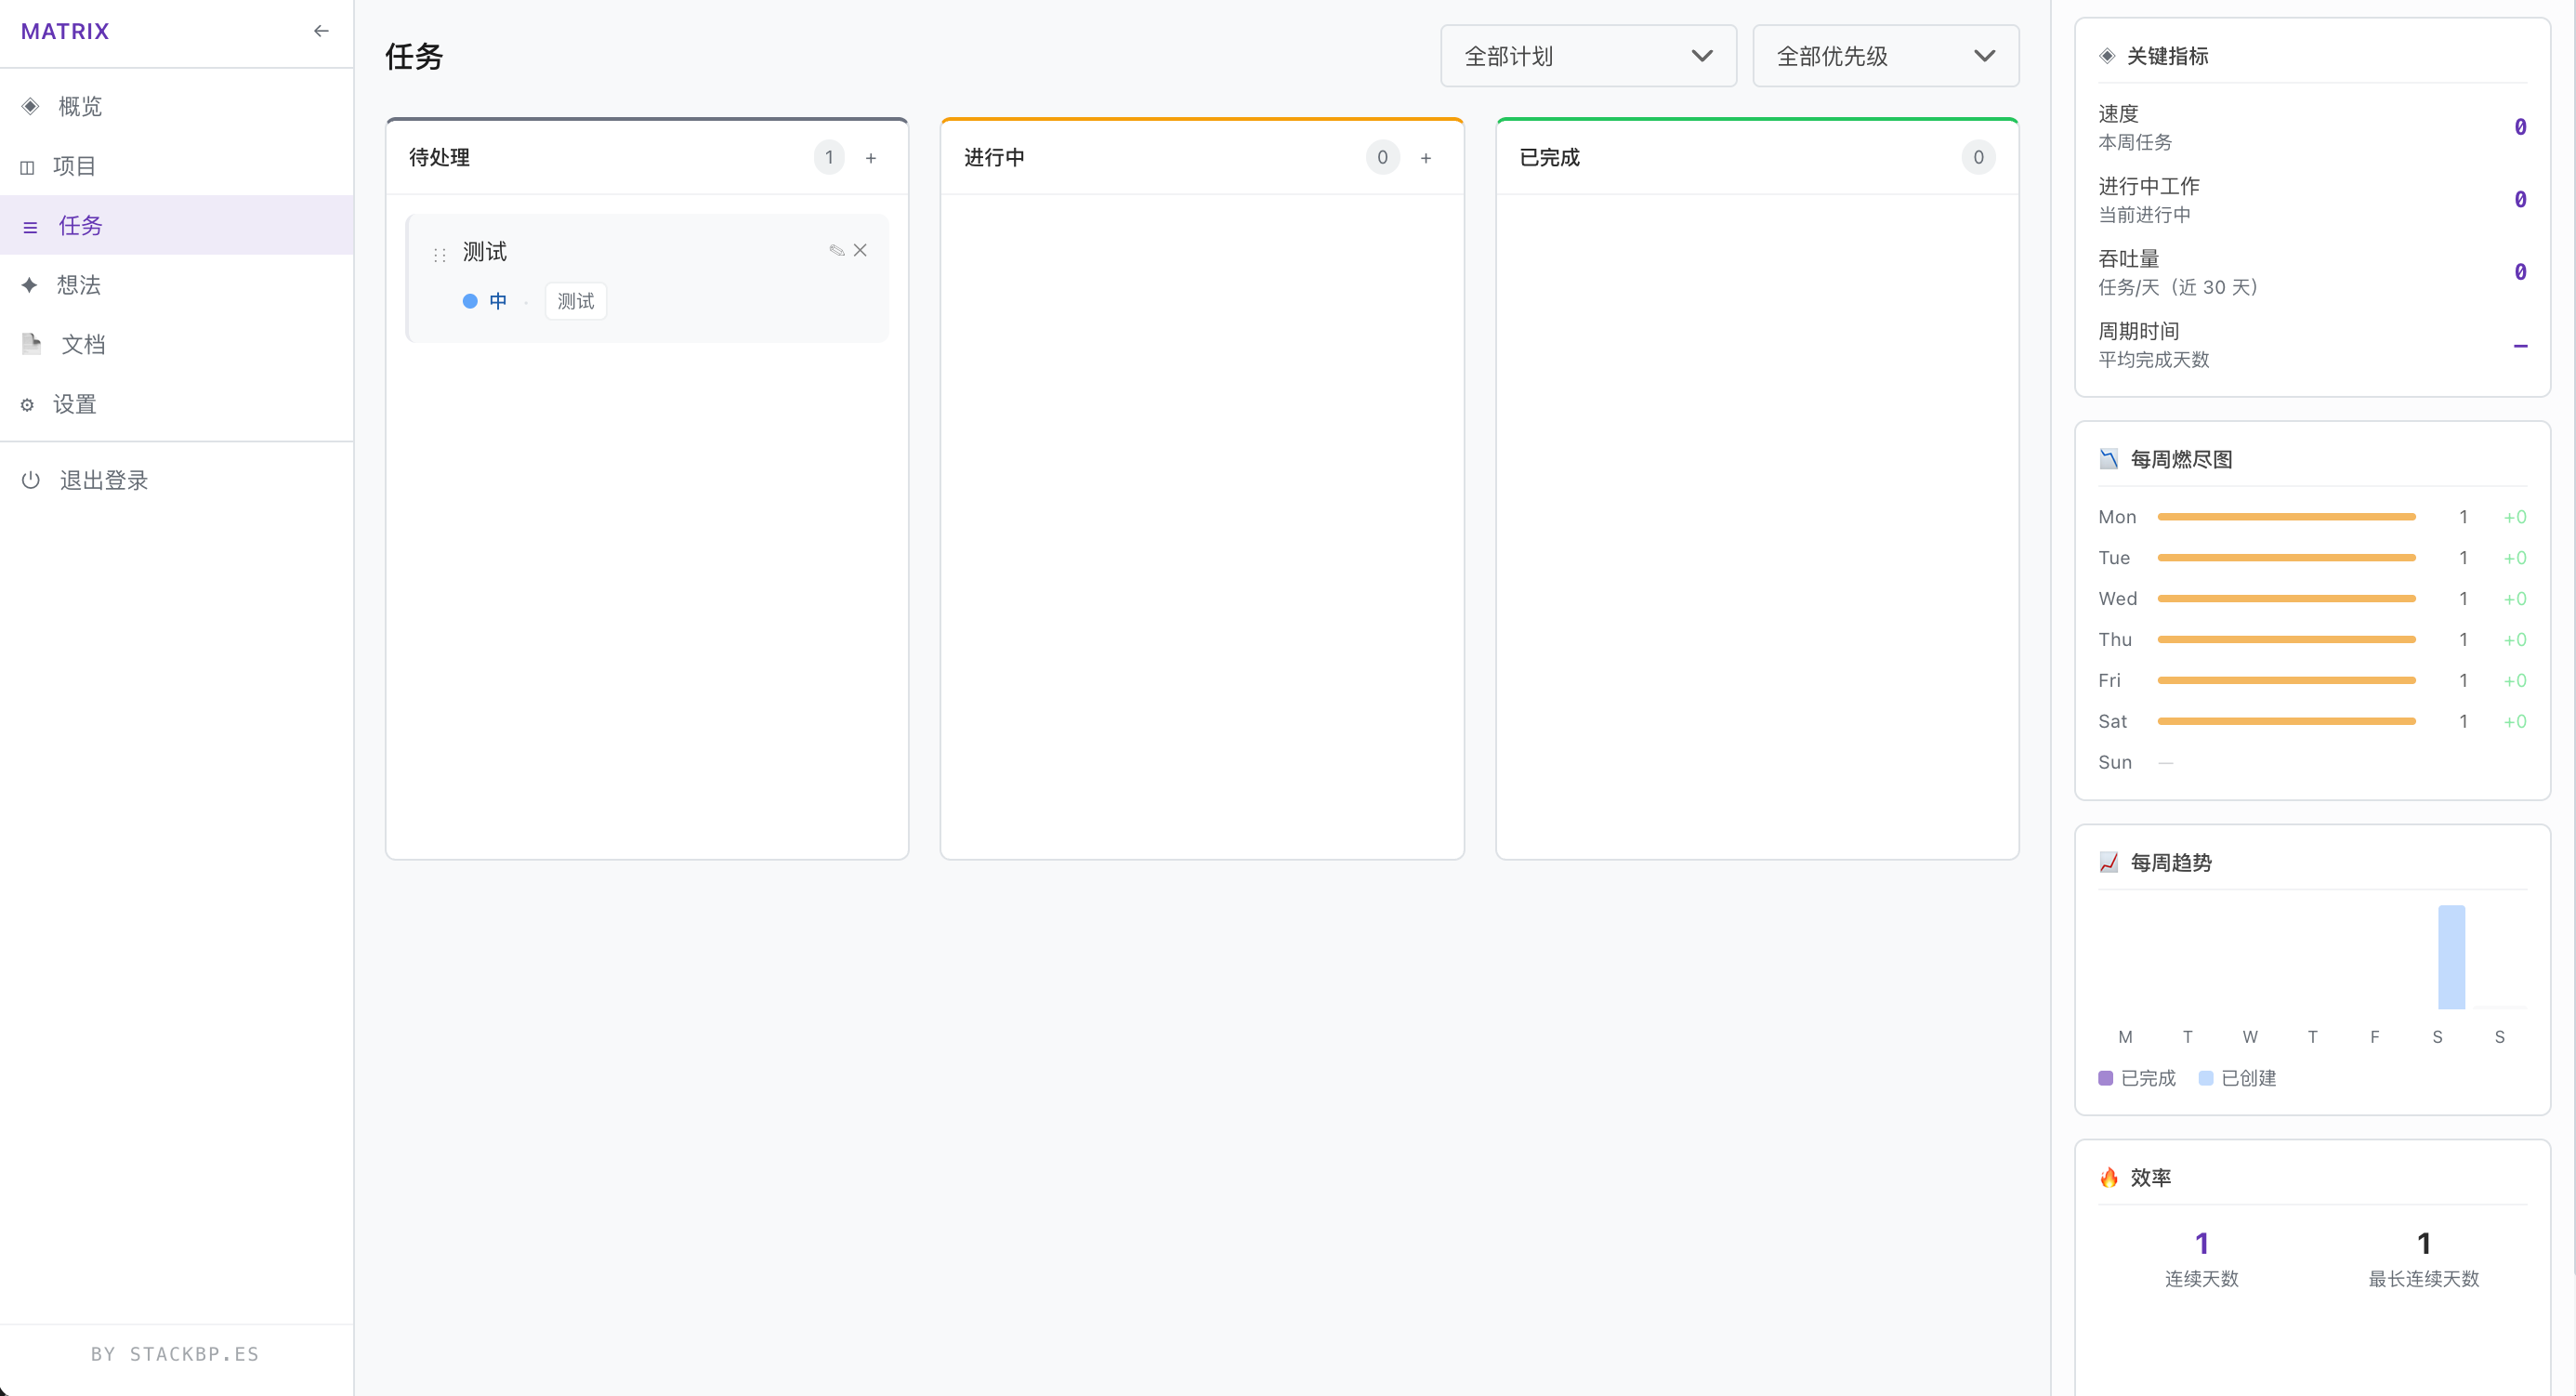This screenshot has width=2576, height=1396.
Task: Click the 任务 page heading
Action: click(x=414, y=56)
